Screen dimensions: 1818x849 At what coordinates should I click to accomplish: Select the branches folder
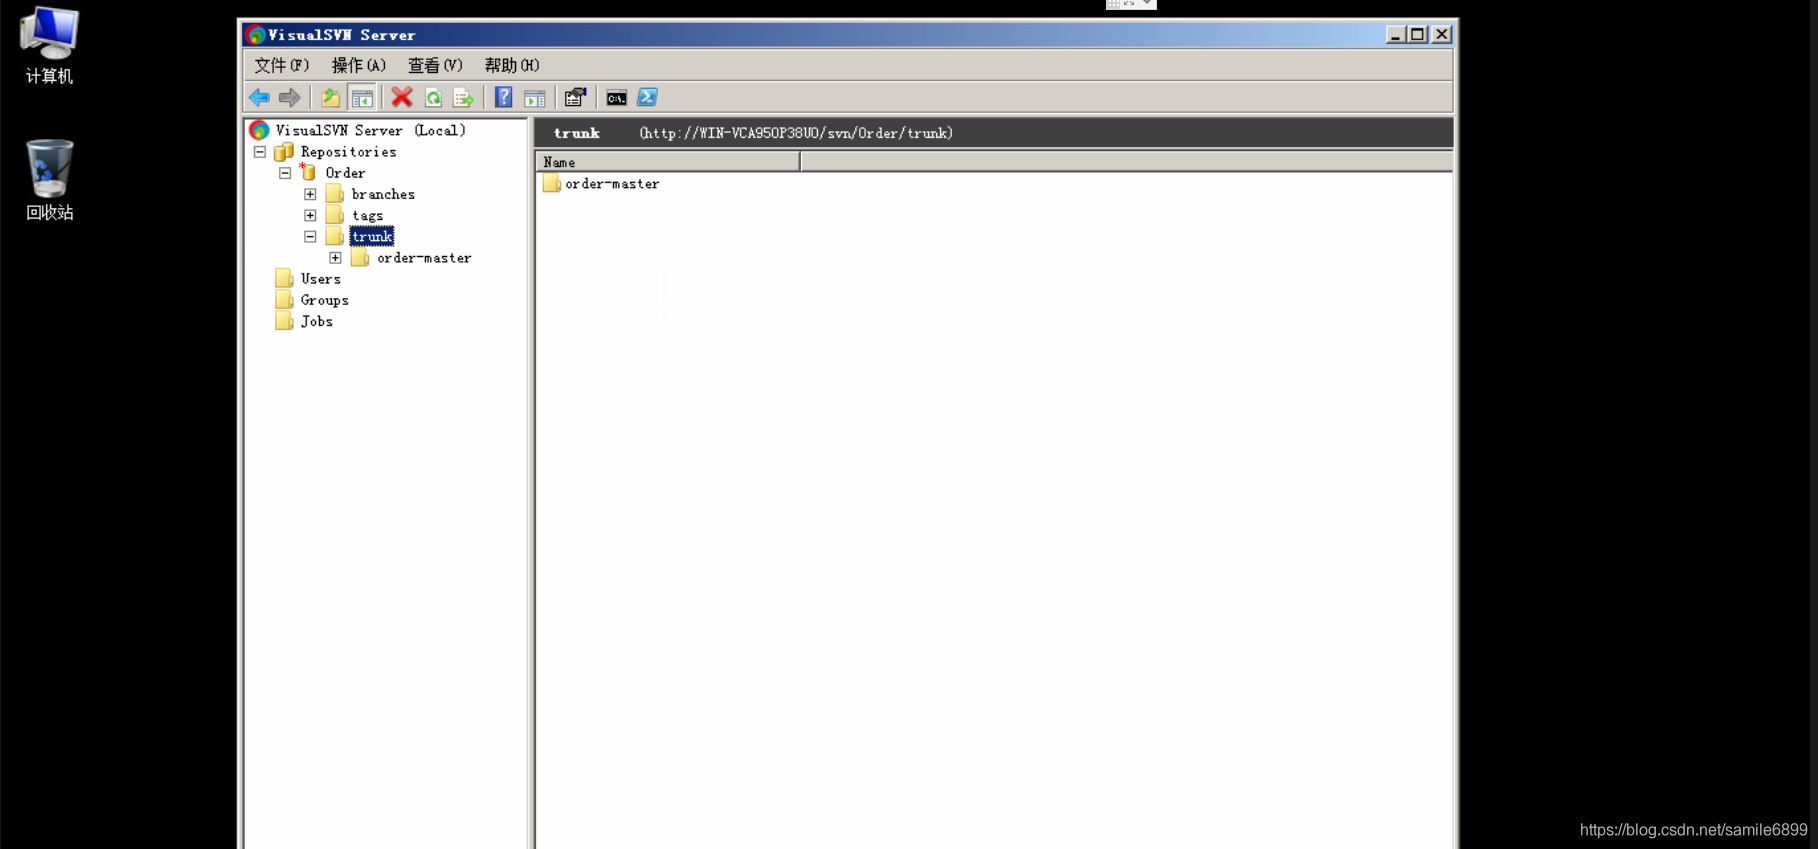point(383,194)
